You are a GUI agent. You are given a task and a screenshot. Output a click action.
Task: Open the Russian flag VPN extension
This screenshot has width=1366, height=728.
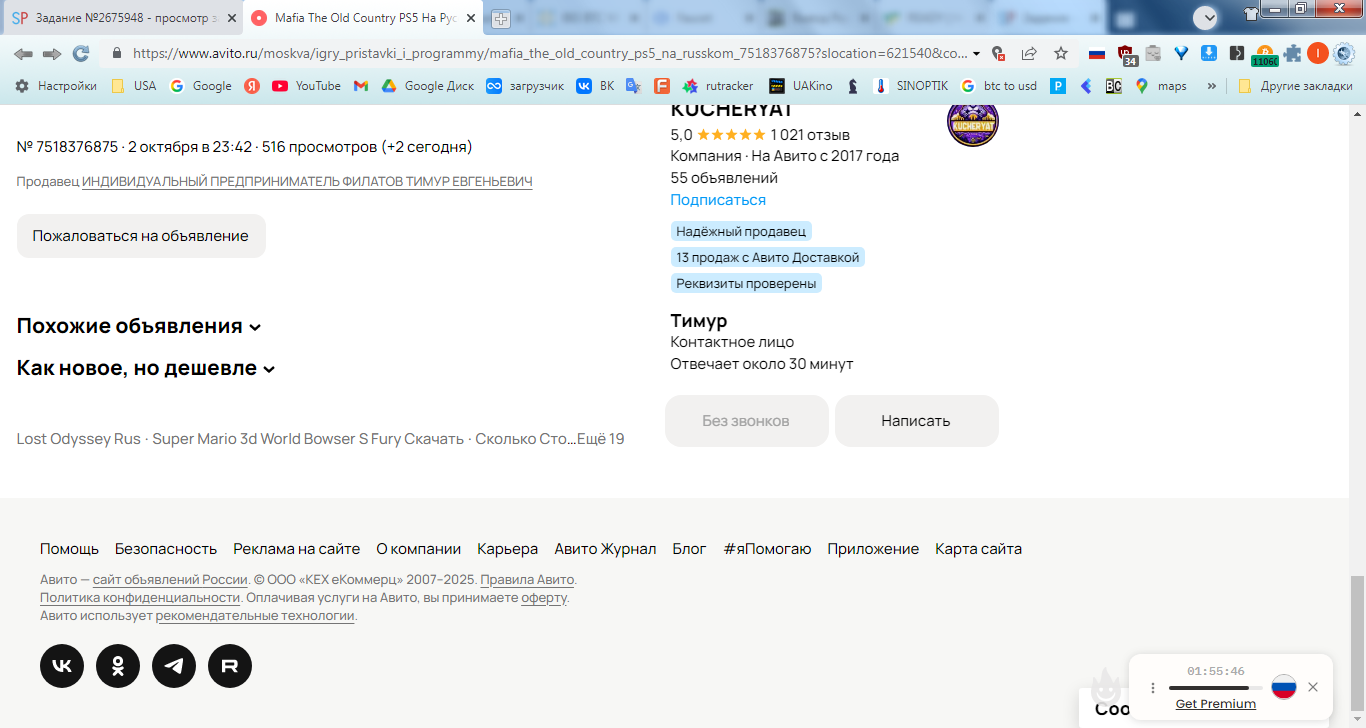[x=1097, y=53]
